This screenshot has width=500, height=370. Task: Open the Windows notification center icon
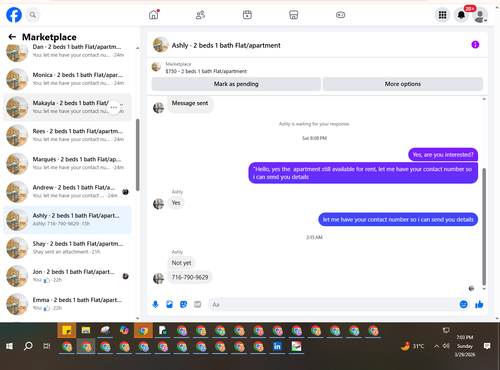487,346
